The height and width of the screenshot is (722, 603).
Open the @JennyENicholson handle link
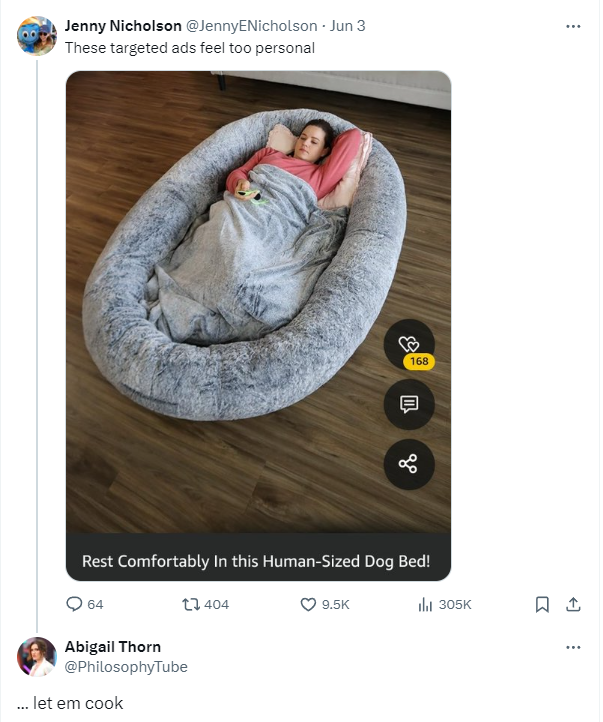tap(251, 26)
